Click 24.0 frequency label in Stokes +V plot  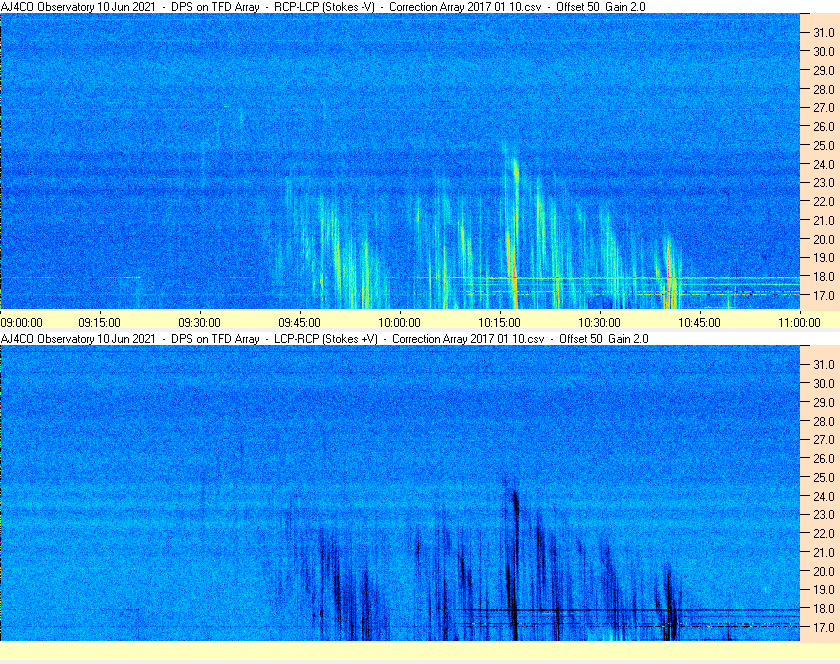pos(824,496)
